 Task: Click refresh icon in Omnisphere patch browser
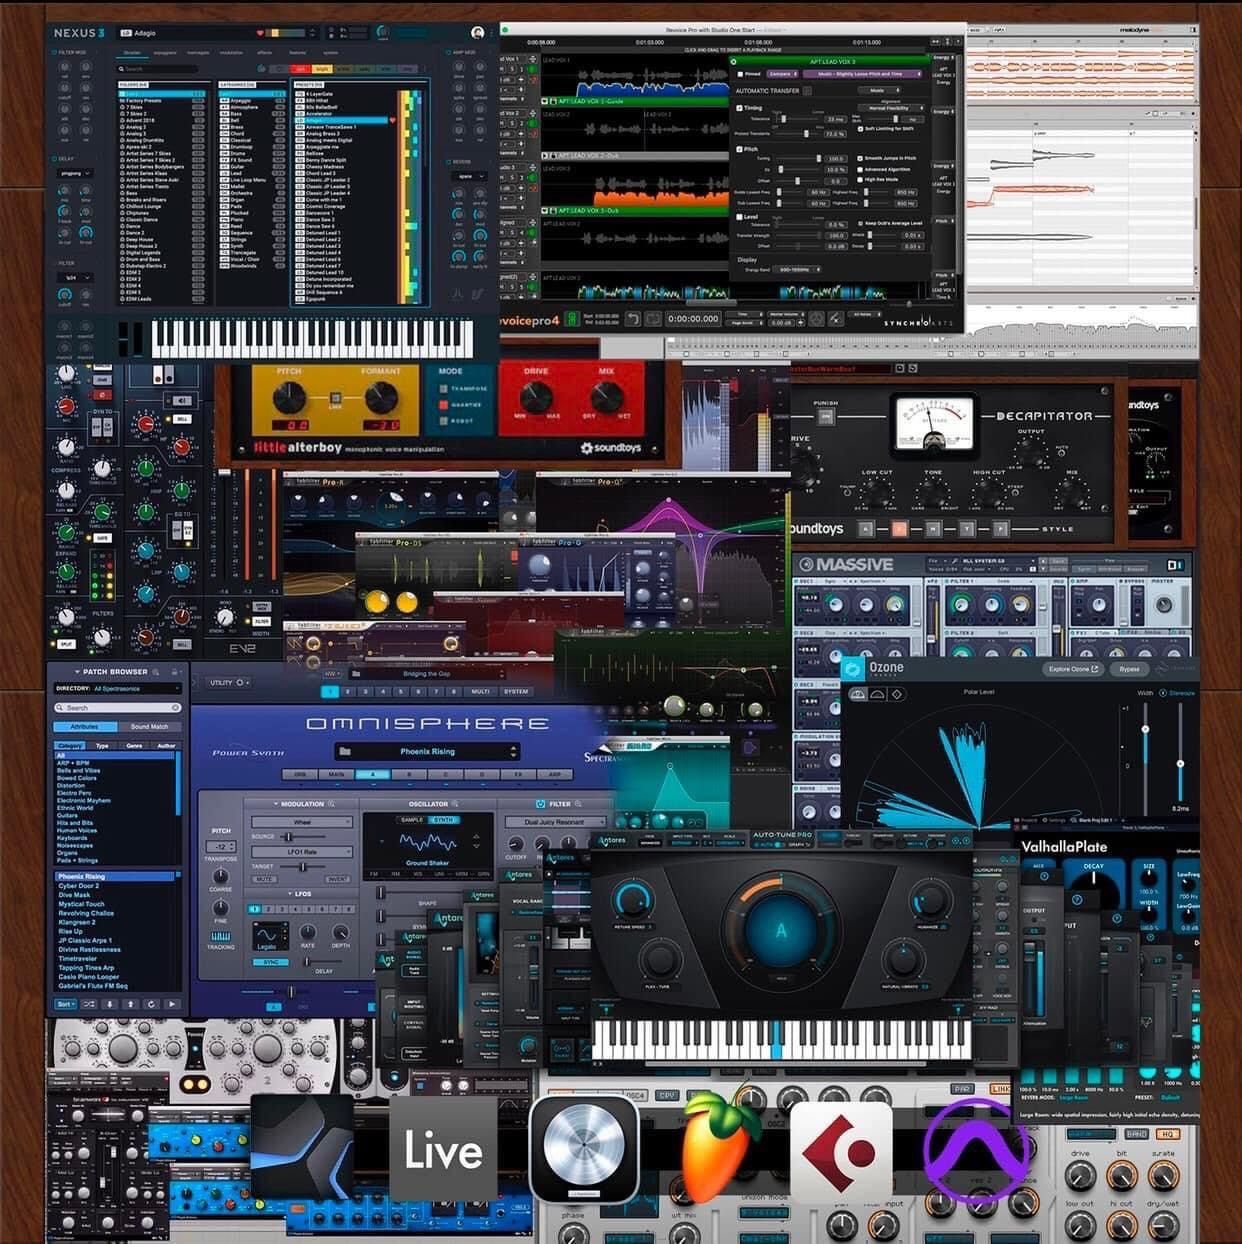tap(151, 1004)
